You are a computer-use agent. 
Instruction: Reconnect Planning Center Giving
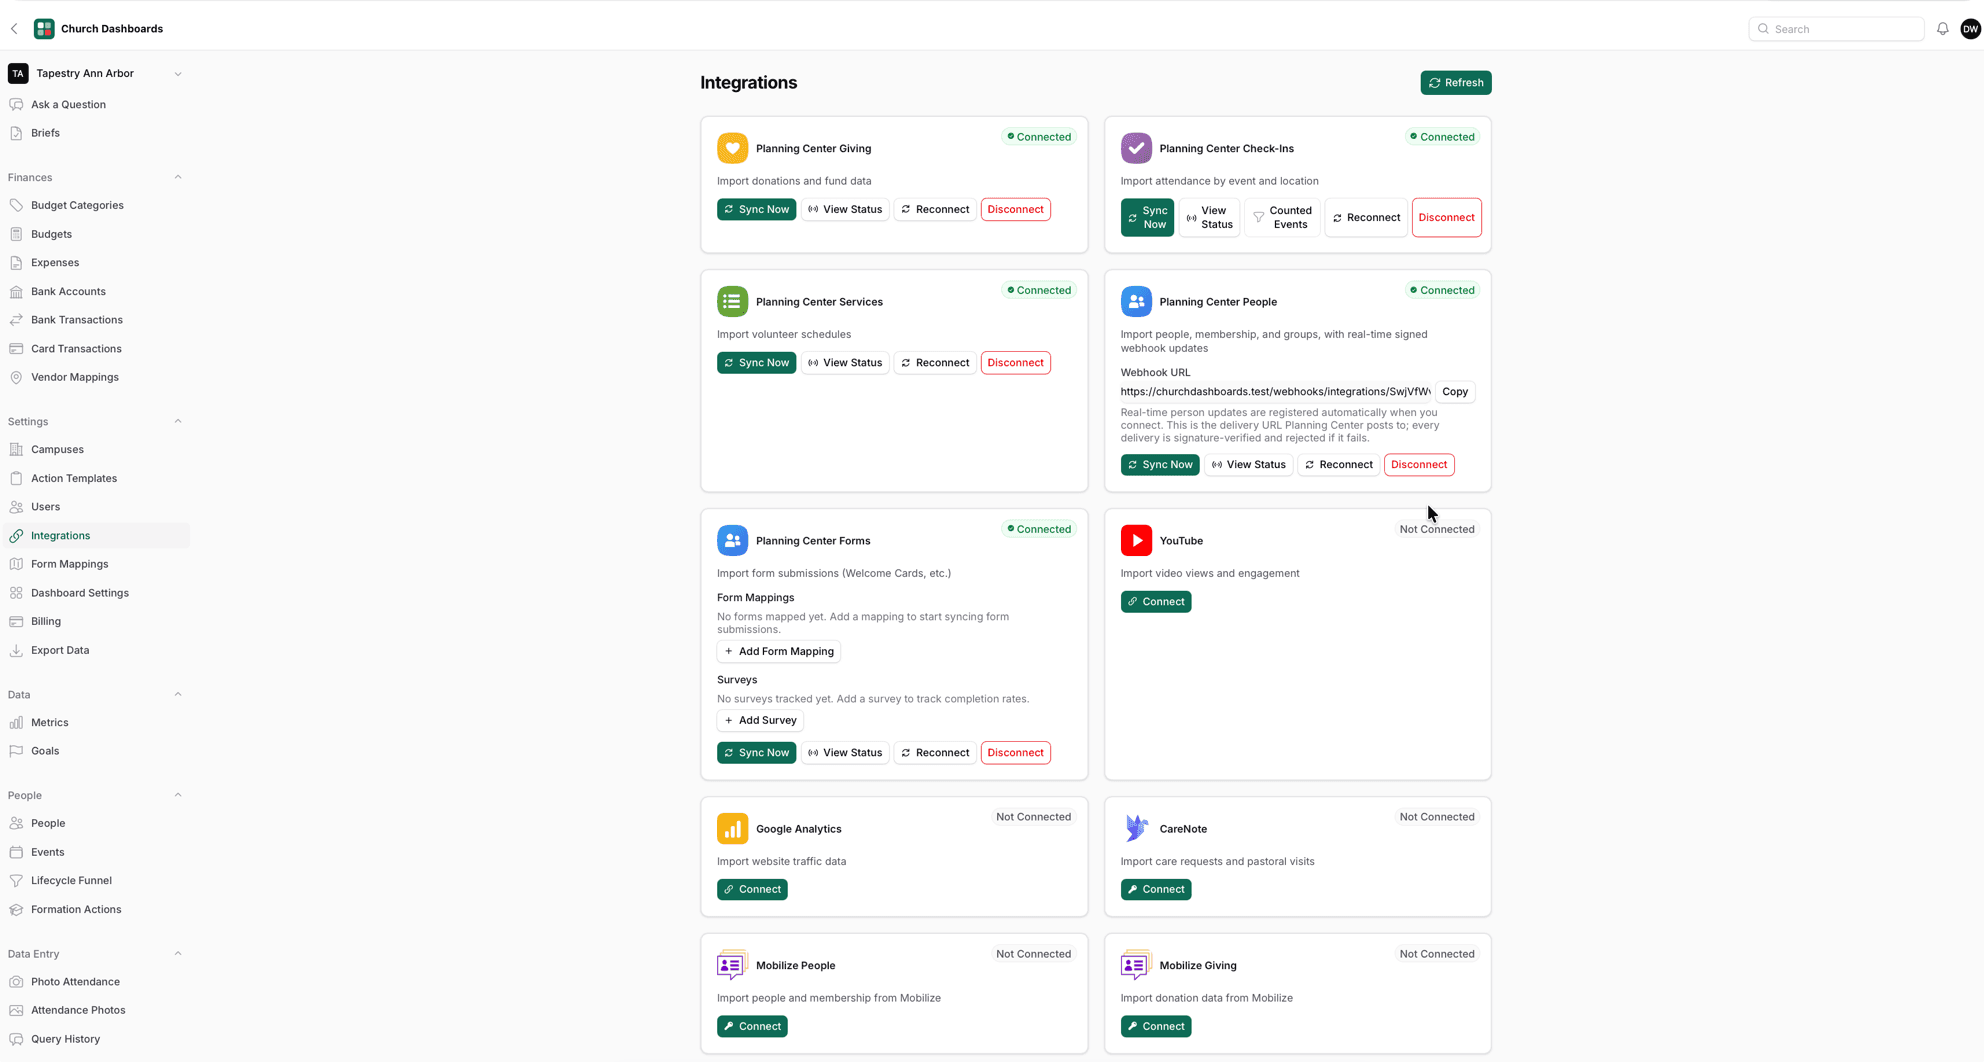(935, 210)
